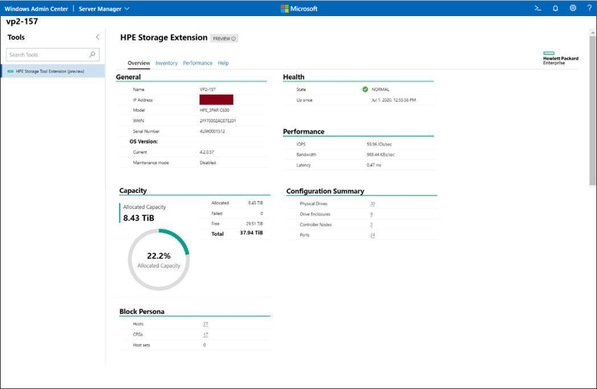The height and width of the screenshot is (389, 597).
Task: Open the help question mark icon
Action: [589, 8]
